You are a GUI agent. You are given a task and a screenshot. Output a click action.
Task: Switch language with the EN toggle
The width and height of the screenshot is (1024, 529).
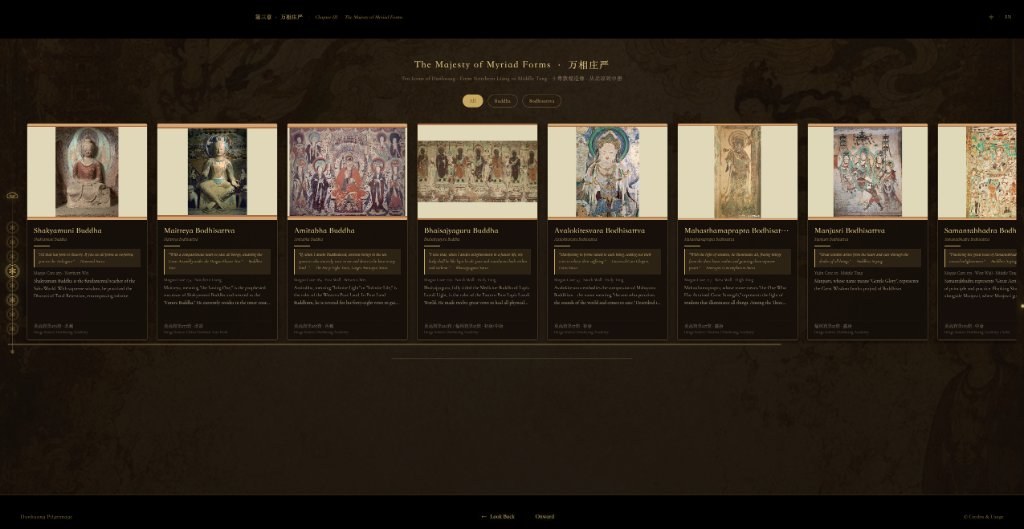click(x=1008, y=18)
